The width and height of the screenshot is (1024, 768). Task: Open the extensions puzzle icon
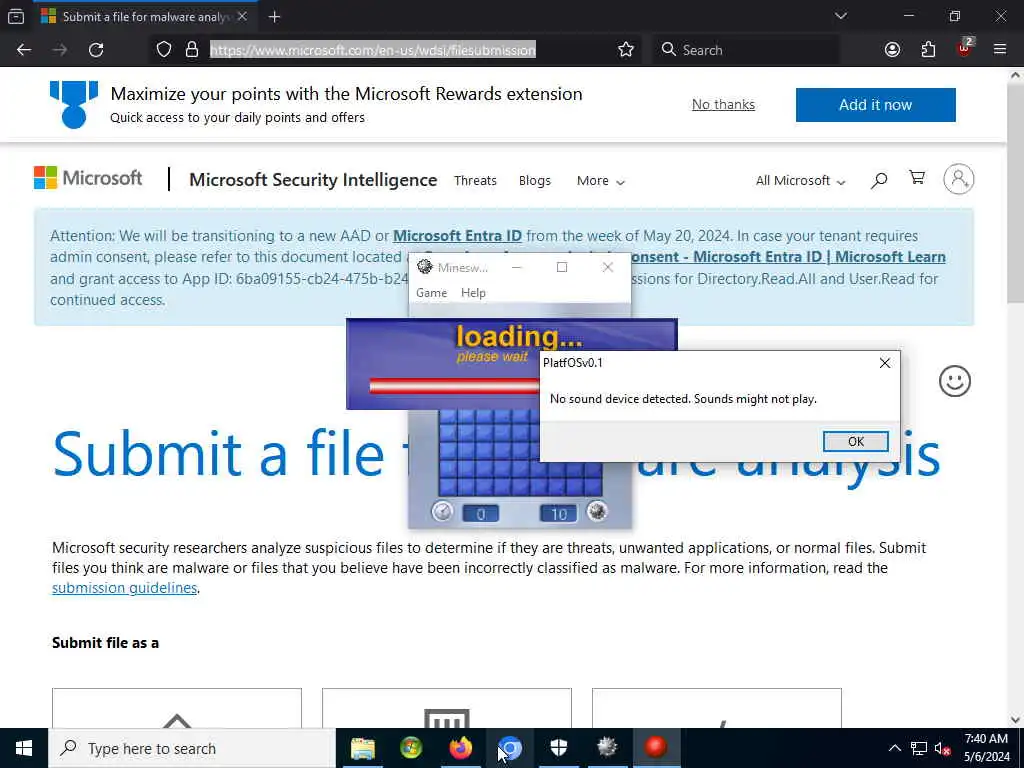click(x=928, y=50)
